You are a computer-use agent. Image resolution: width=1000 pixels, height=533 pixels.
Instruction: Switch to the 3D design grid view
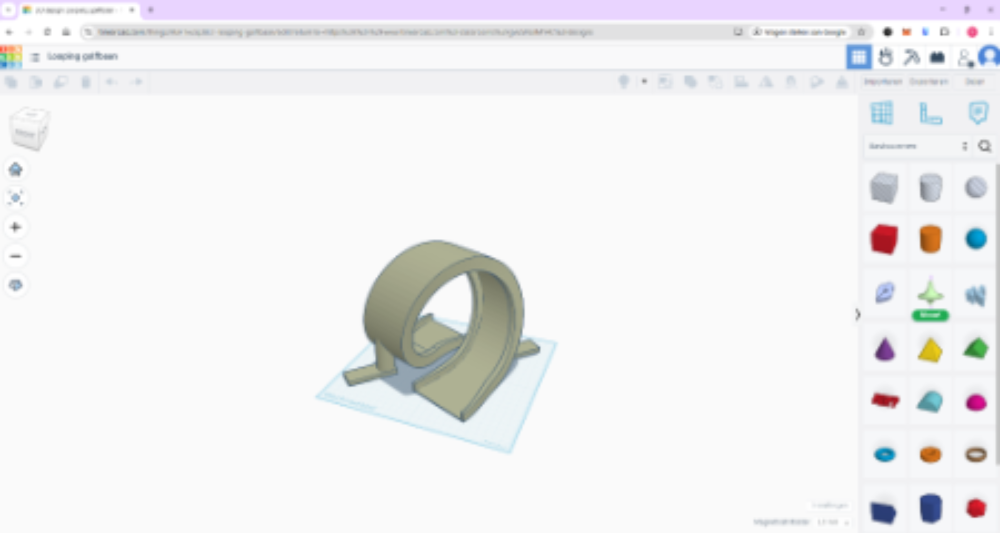859,57
